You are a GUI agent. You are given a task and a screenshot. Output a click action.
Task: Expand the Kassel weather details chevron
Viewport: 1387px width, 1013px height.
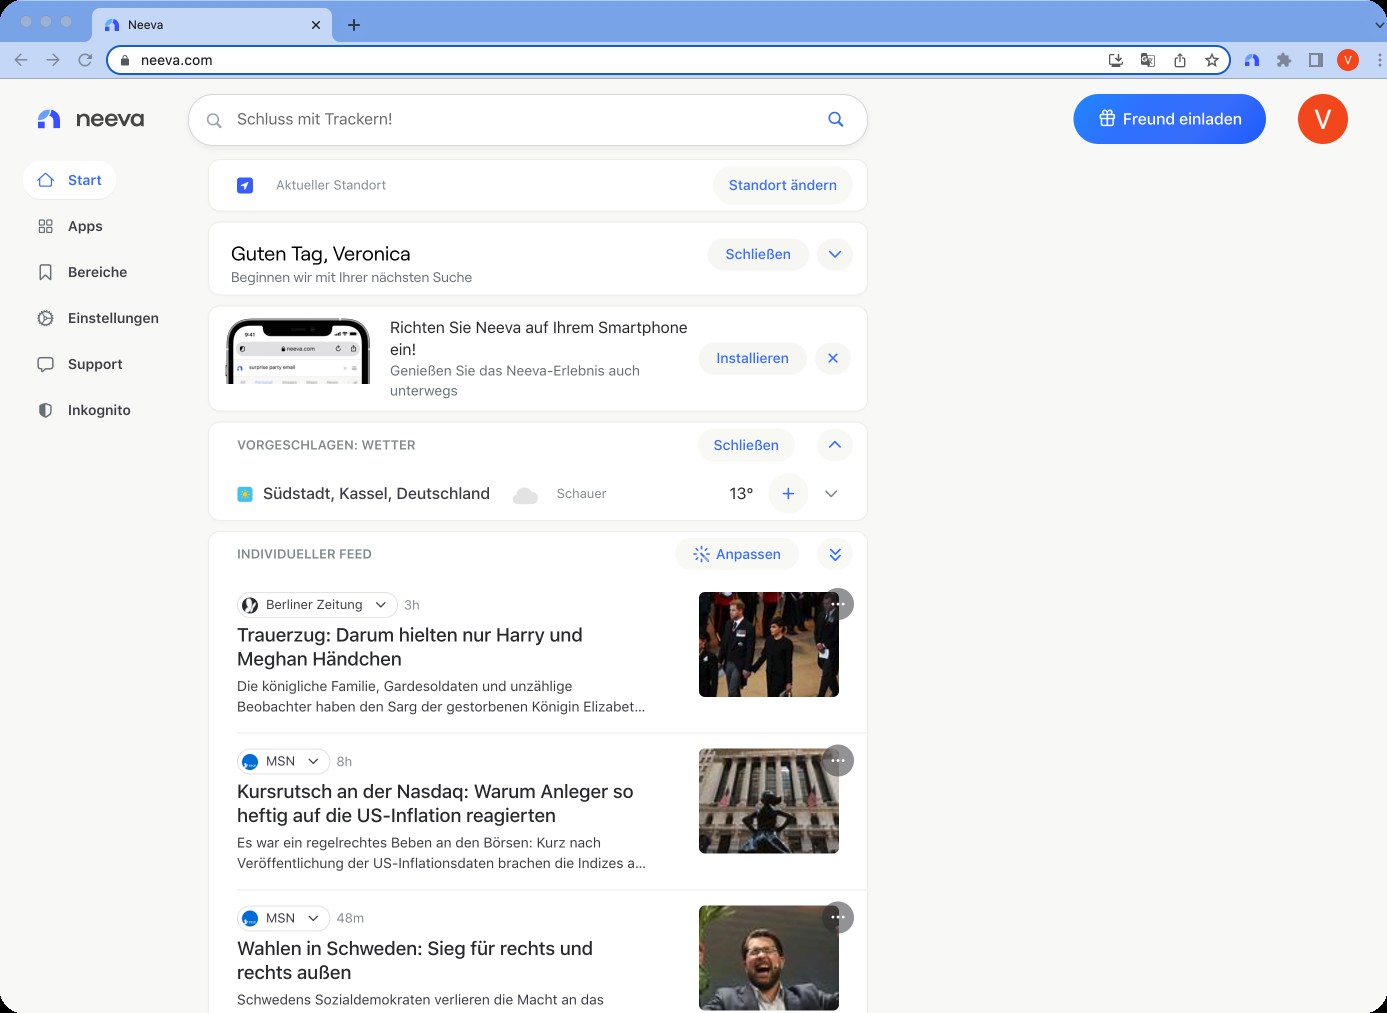(831, 494)
